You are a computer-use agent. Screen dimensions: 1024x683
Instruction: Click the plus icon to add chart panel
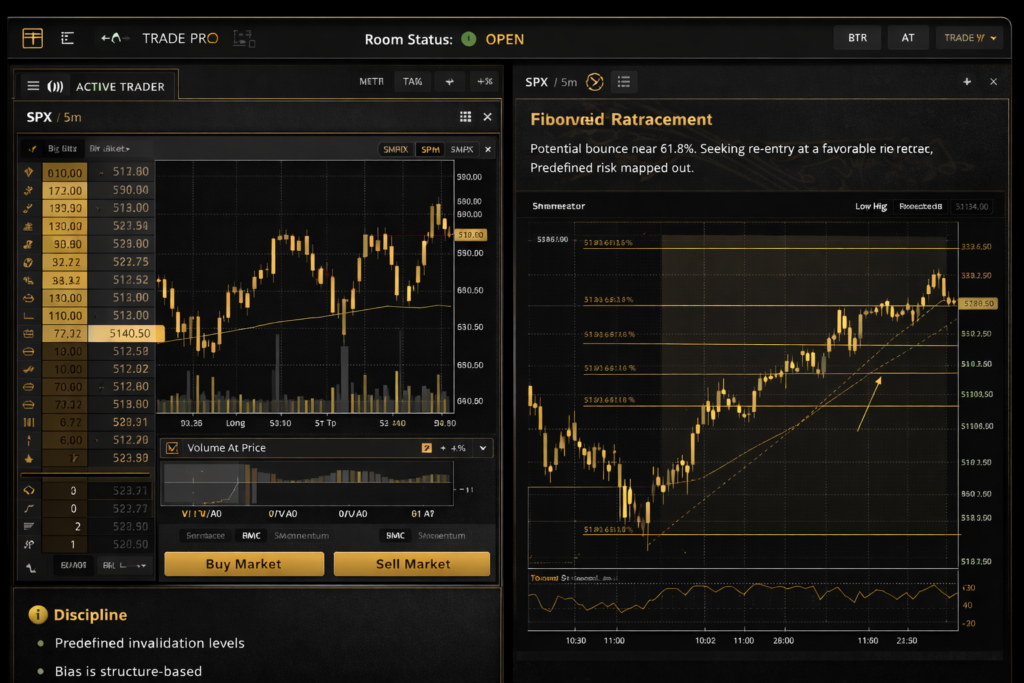tap(967, 82)
